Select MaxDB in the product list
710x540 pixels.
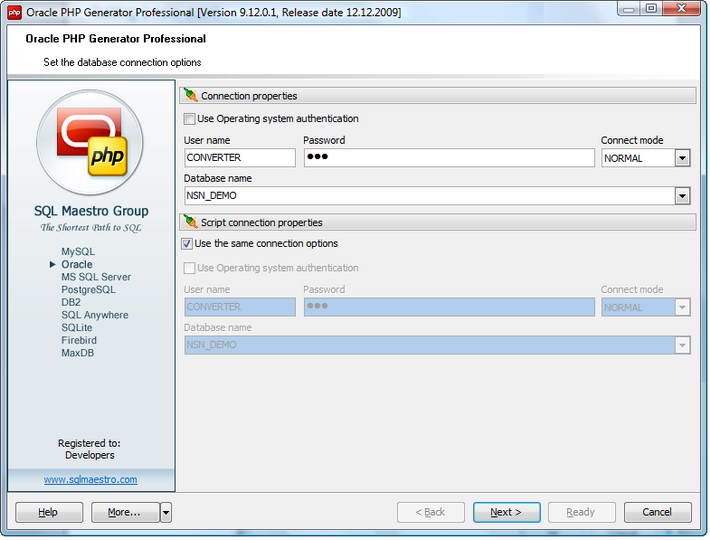(x=77, y=353)
